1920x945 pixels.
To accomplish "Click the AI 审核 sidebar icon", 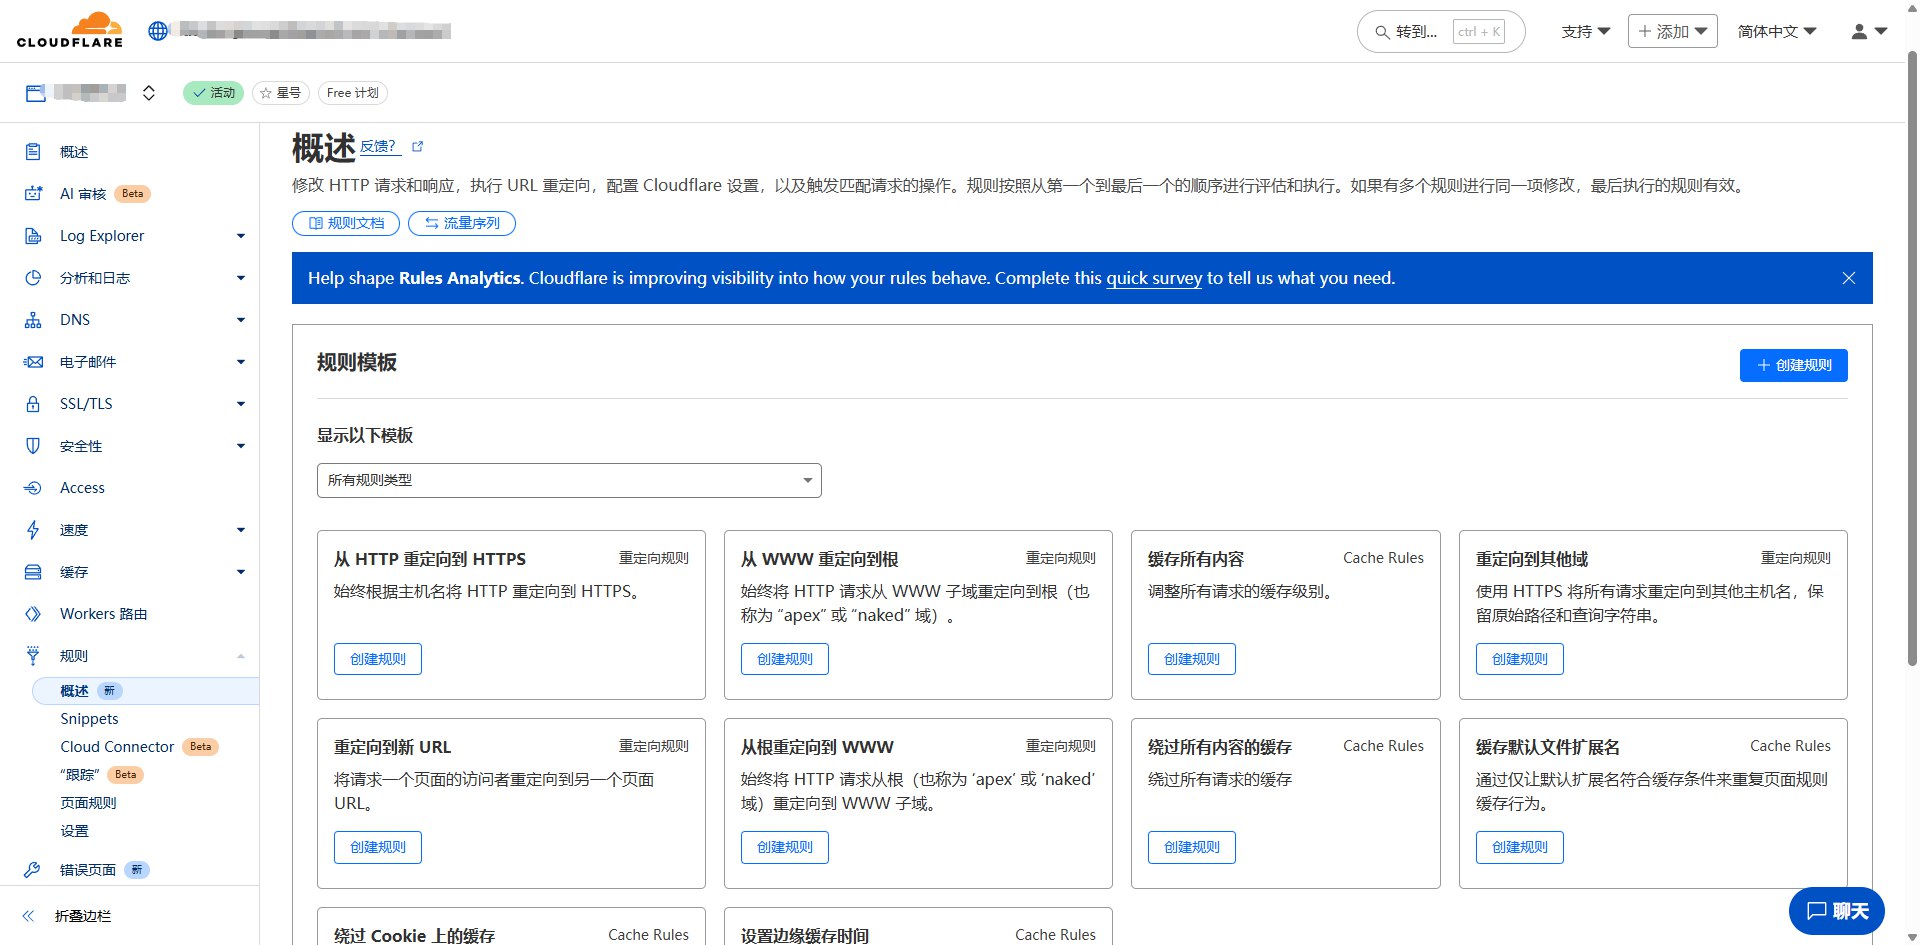I will click(x=33, y=194).
